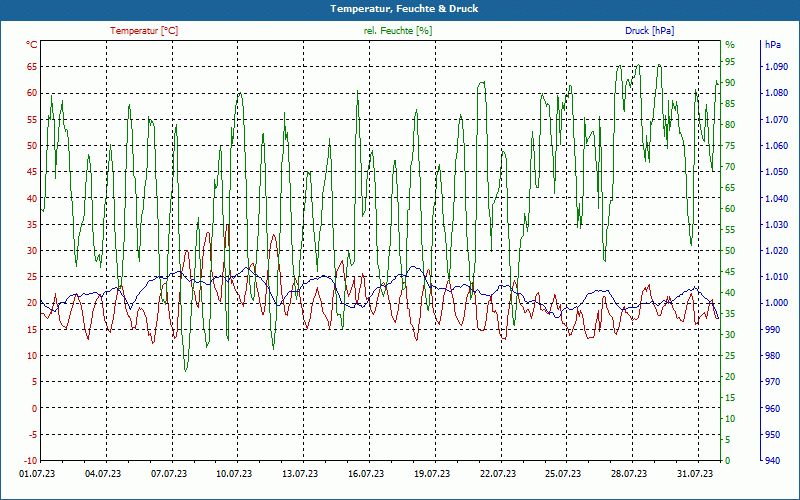Image resolution: width=800 pixels, height=500 pixels.
Task: Click pressure axis value "1.000"
Action: (777, 303)
